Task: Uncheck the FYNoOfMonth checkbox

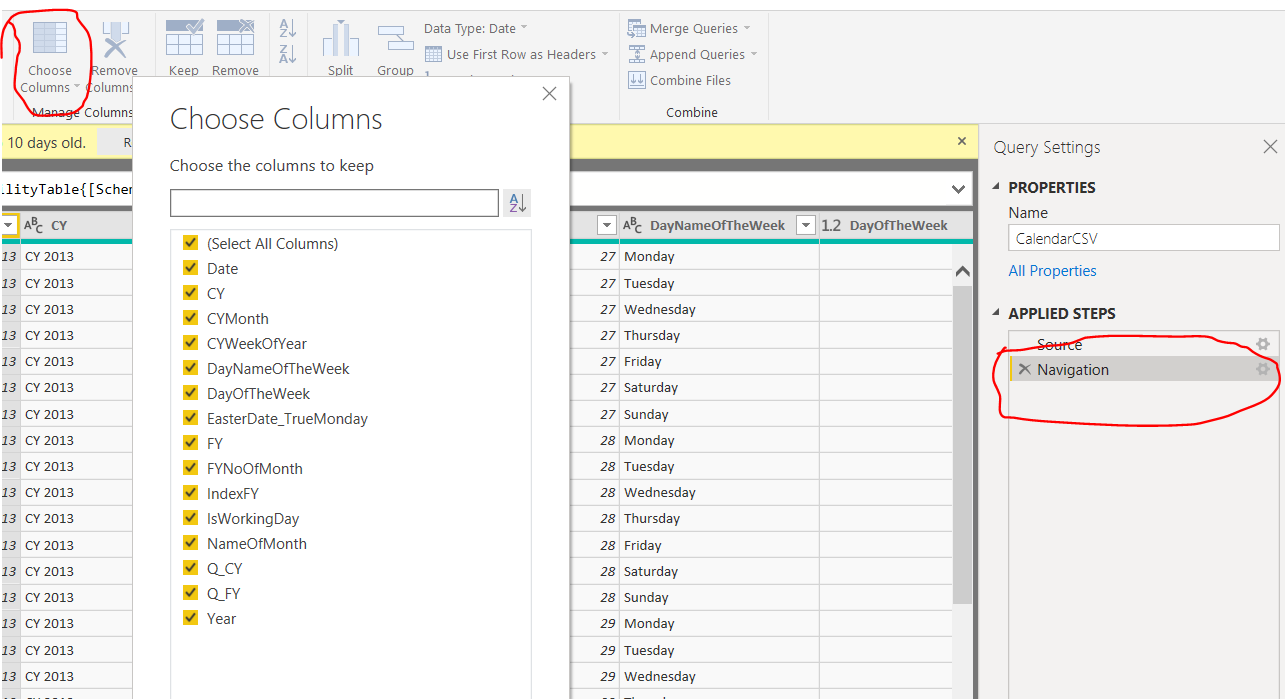Action: pyautogui.click(x=190, y=468)
